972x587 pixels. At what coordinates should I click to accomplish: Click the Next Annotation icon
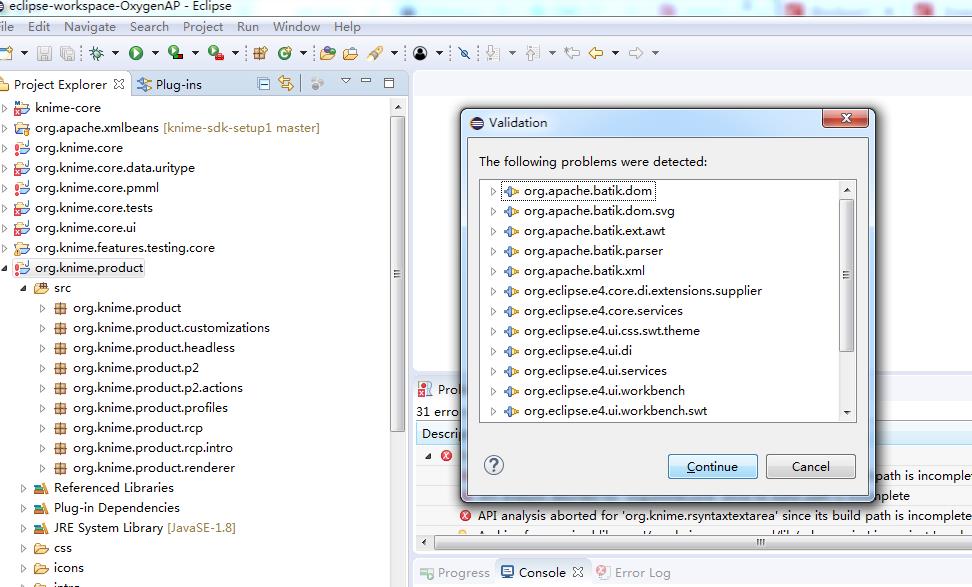click(x=493, y=53)
